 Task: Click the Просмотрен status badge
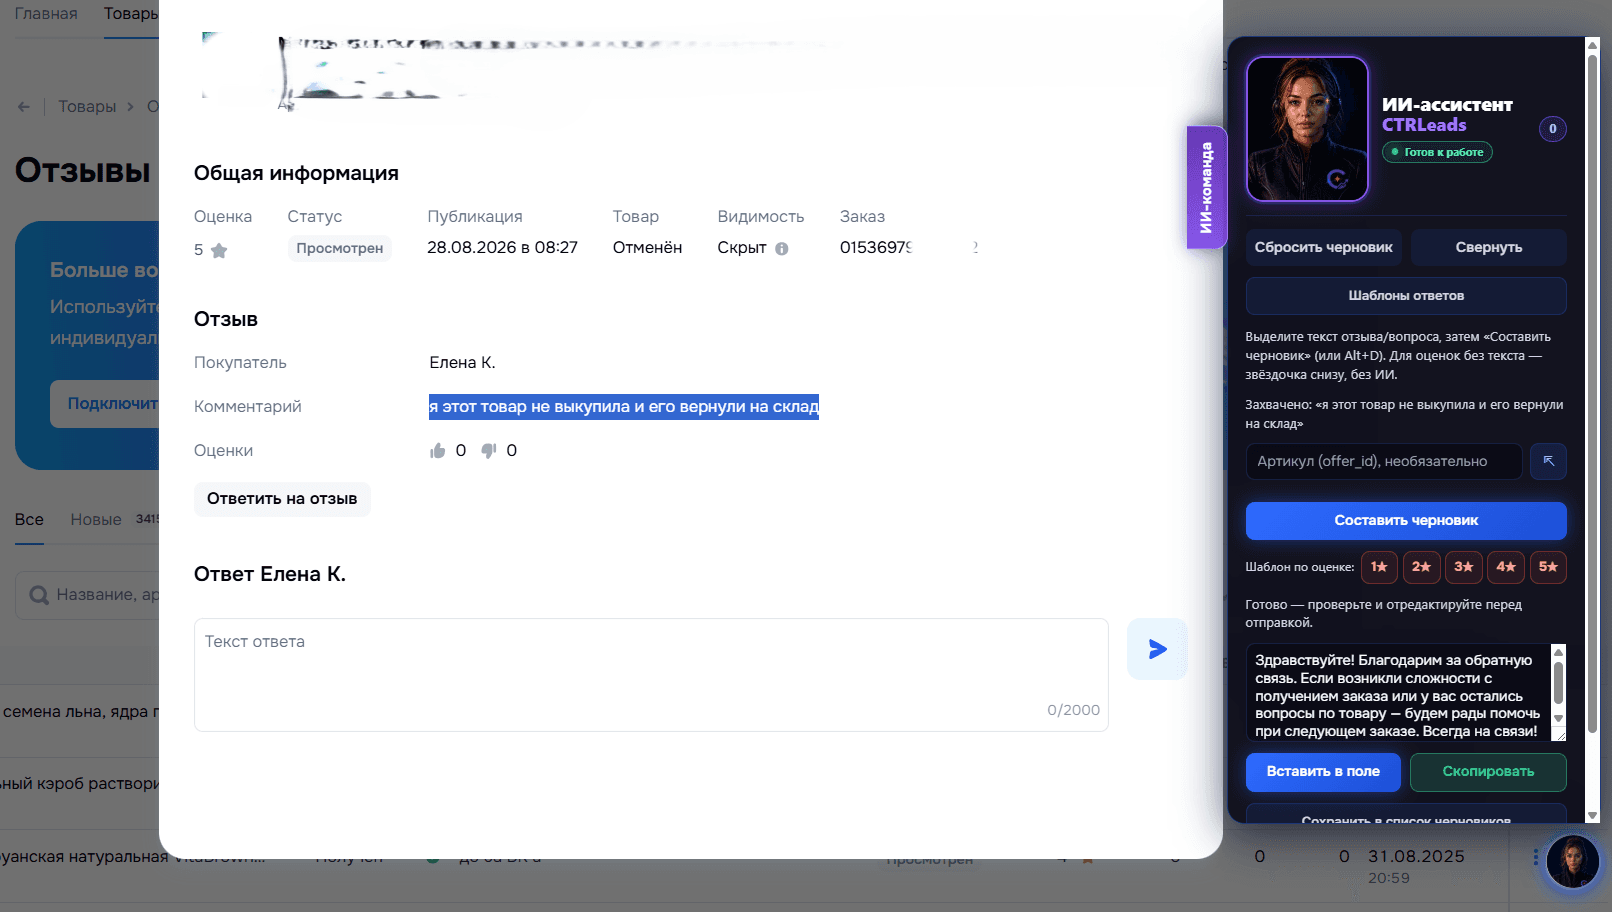339,248
